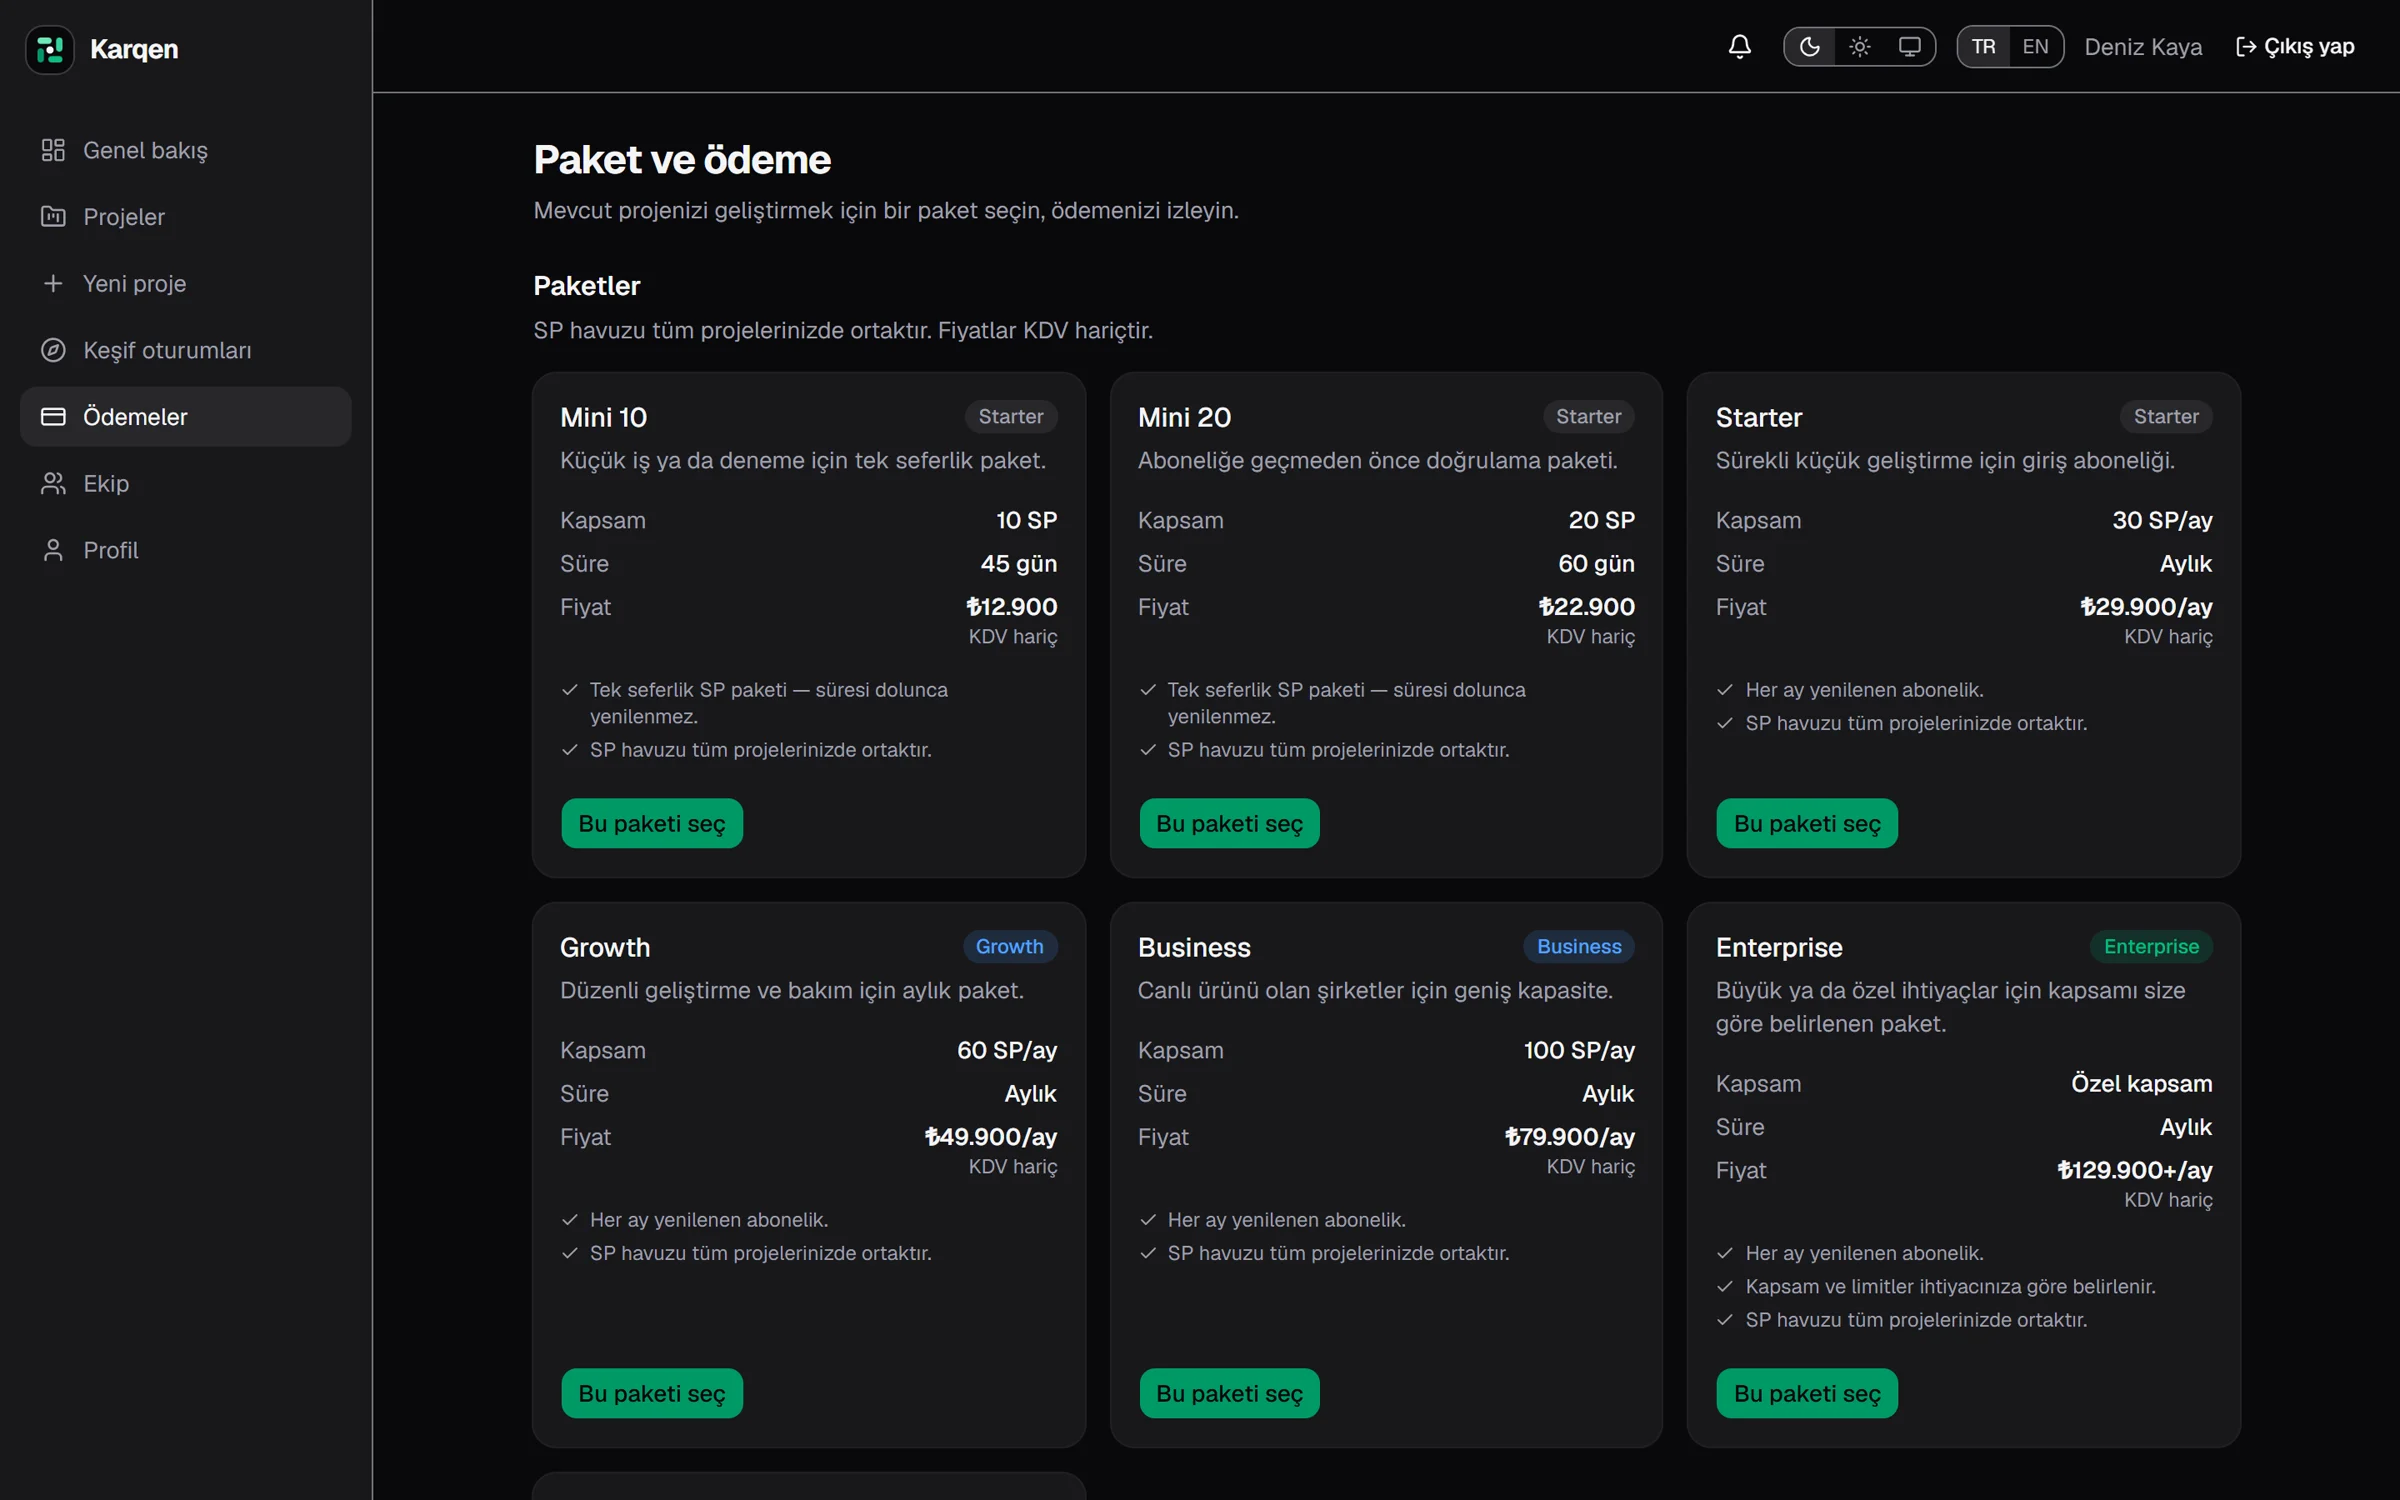Click the Paket ve ödeme heading
The image size is (2400, 1500).
coord(682,160)
